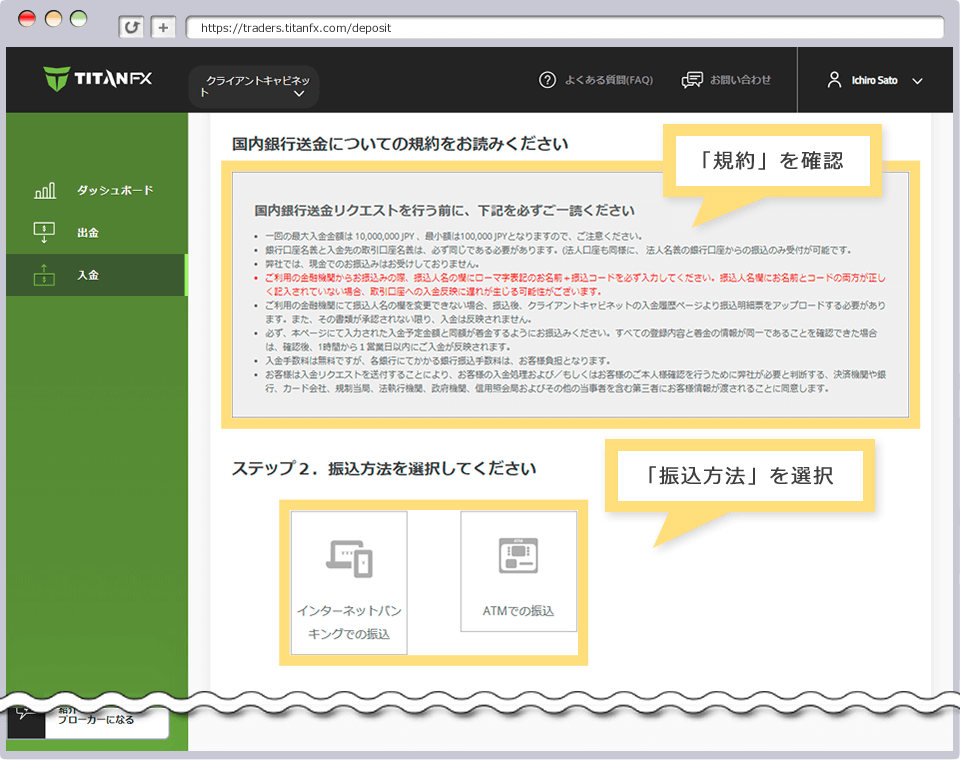Click the dashboard chart icon in sidebar
This screenshot has width=960, height=760.
click(x=44, y=191)
